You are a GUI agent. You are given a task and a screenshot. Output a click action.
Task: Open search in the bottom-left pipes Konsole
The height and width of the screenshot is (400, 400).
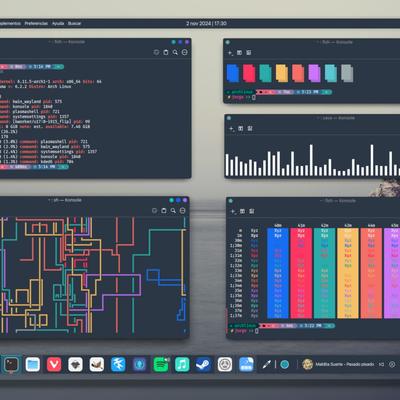[x=173, y=210]
